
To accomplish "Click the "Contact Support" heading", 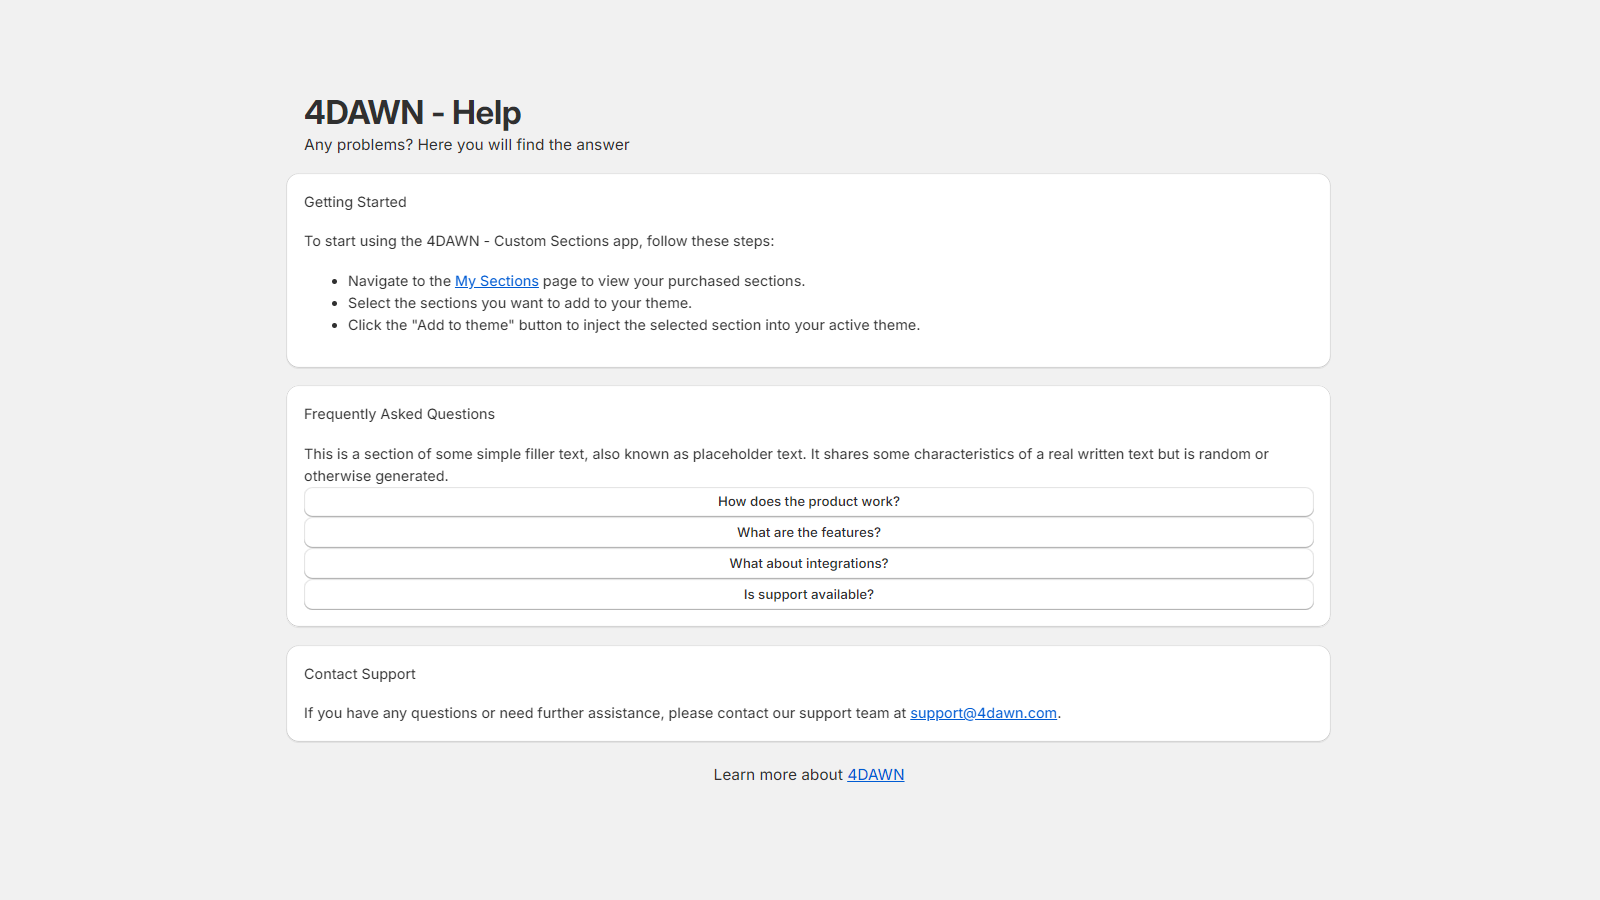I will coord(360,674).
